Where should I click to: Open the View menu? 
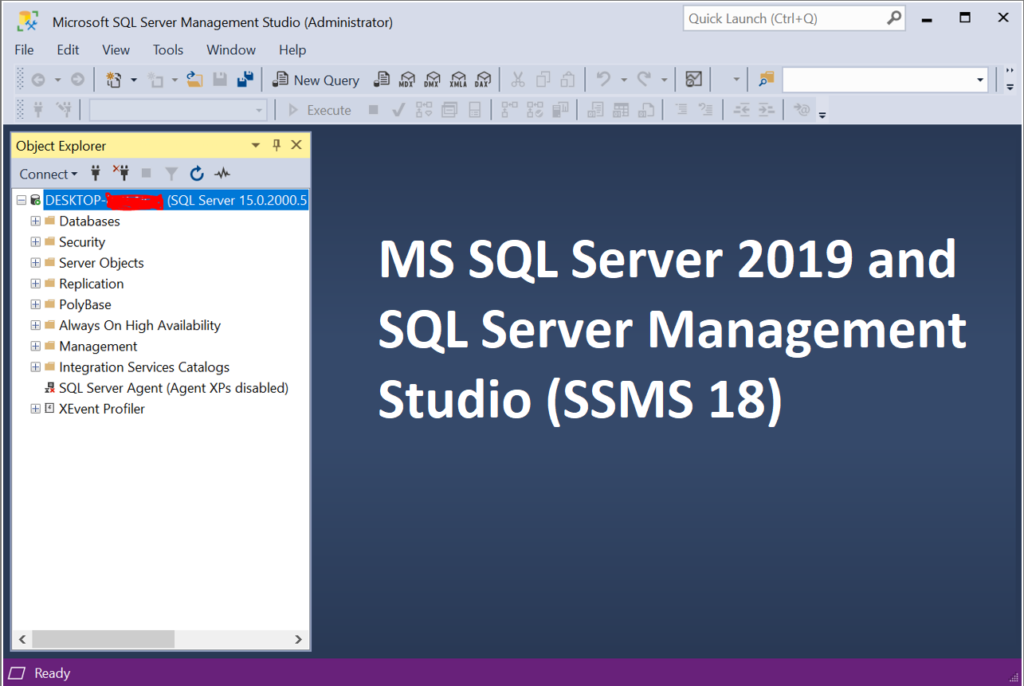click(x=115, y=49)
